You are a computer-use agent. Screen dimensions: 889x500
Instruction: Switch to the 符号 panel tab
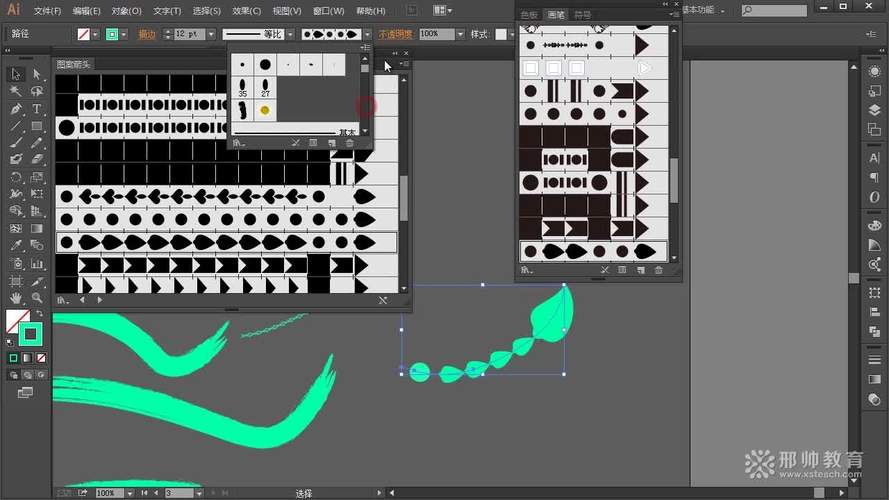pyautogui.click(x=581, y=15)
